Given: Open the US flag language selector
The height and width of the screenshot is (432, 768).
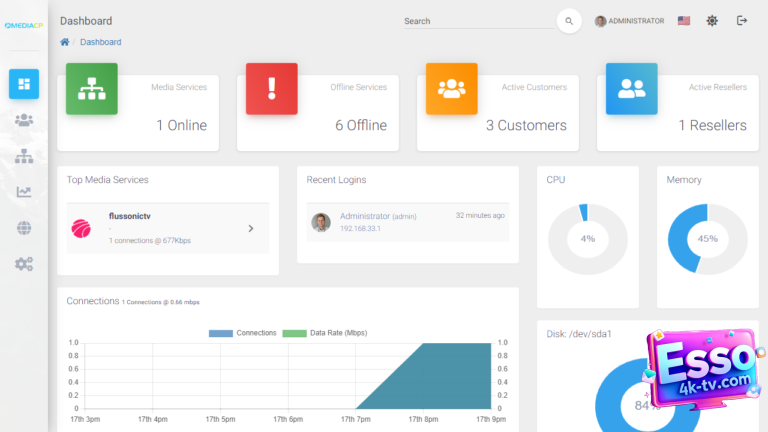Looking at the screenshot, I should 684,21.
